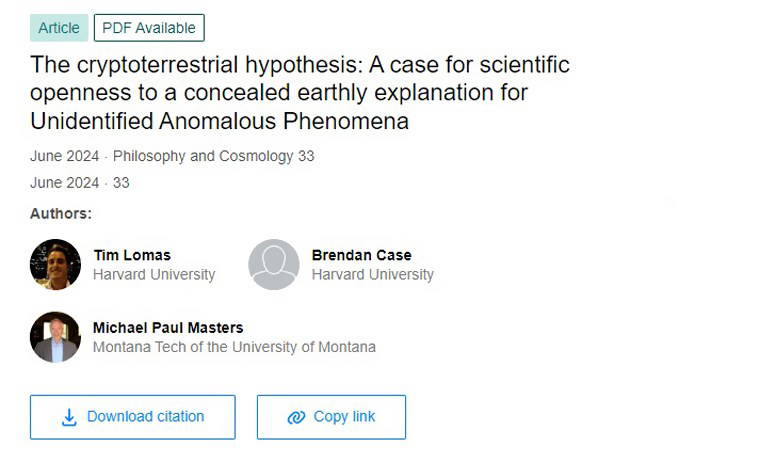
Task: Click the June 2024 date before the journal name
Action: [65, 156]
